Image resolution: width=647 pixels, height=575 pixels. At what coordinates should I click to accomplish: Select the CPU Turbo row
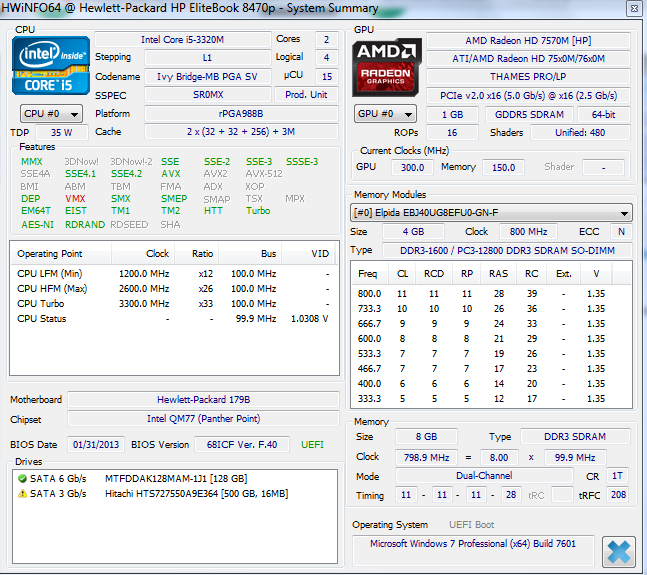(173, 304)
